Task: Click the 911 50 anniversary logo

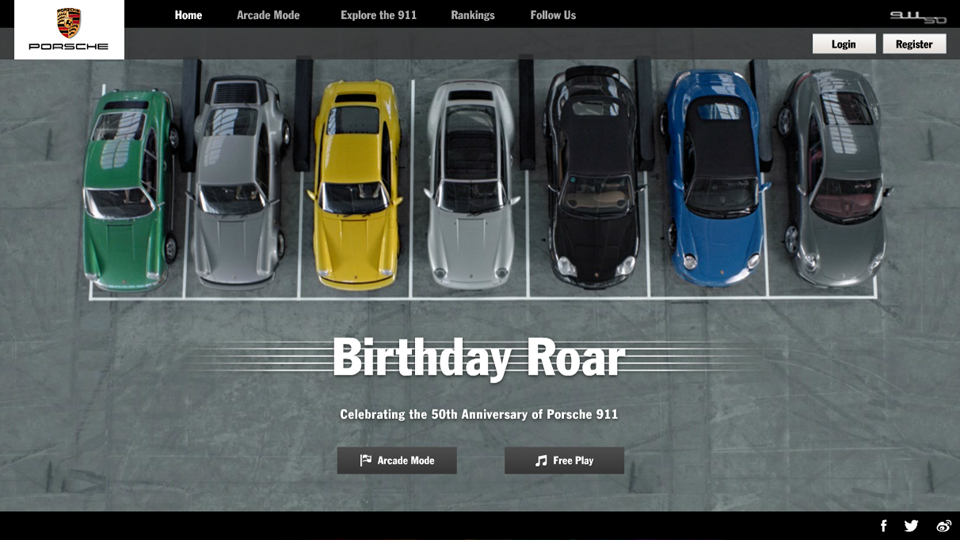Action: (917, 16)
